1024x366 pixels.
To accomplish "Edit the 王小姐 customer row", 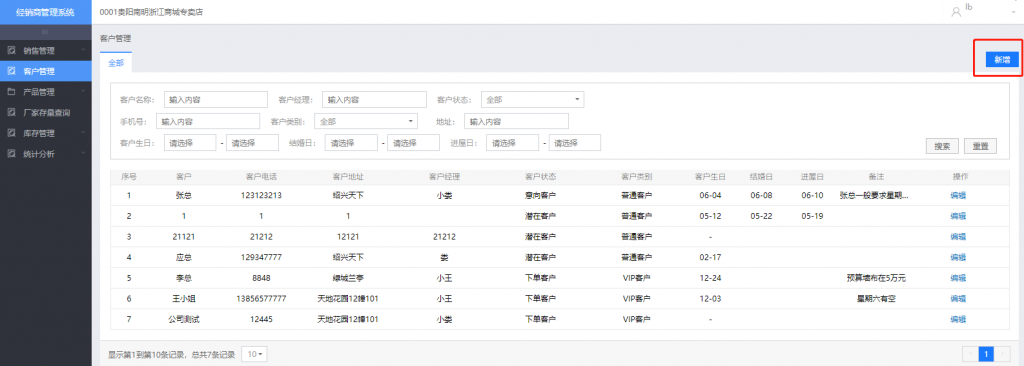I will point(957,299).
